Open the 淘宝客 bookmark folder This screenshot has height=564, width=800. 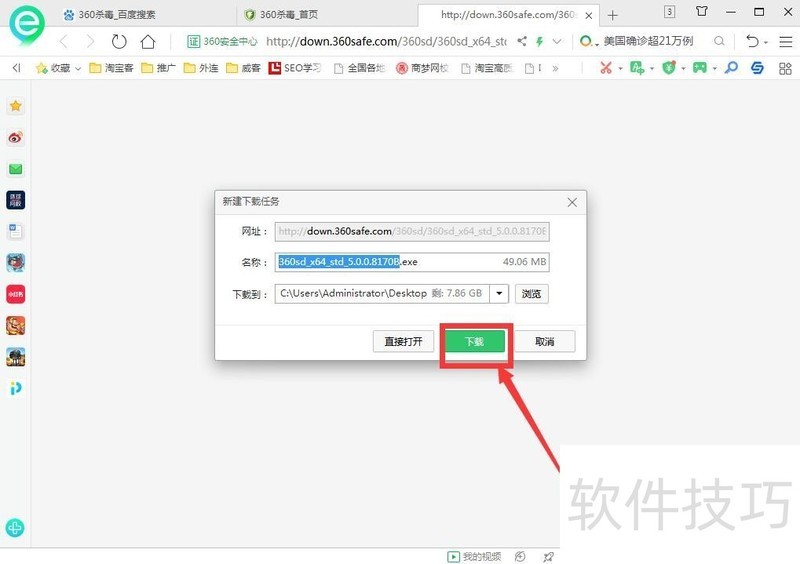(111, 67)
